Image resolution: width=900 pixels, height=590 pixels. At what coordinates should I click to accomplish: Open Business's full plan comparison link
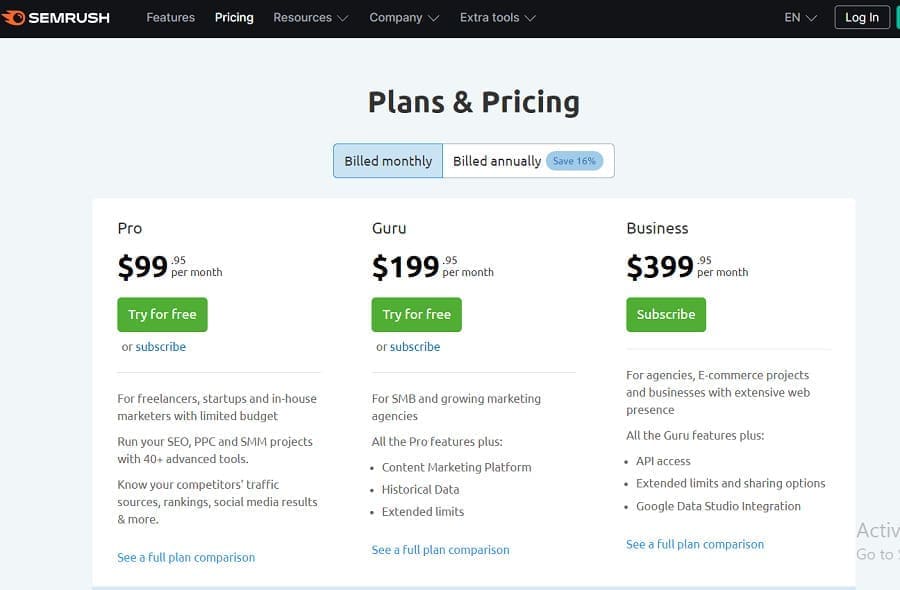695,545
